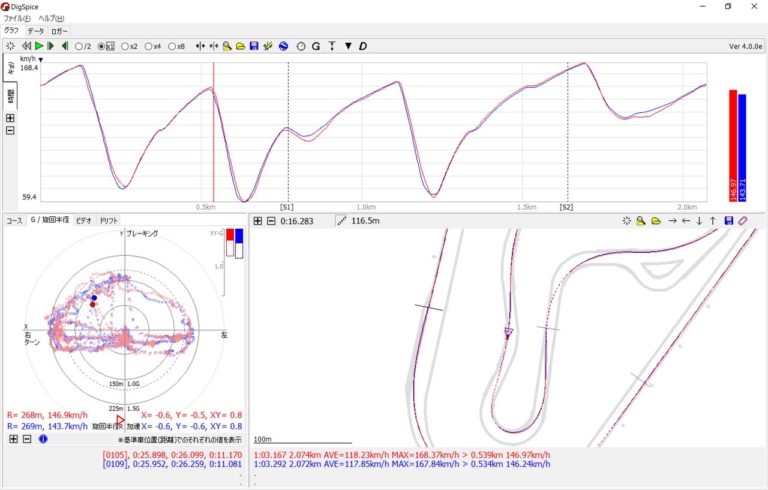Open the ファイル menu
This screenshot has width=768, height=490.
(18, 18)
